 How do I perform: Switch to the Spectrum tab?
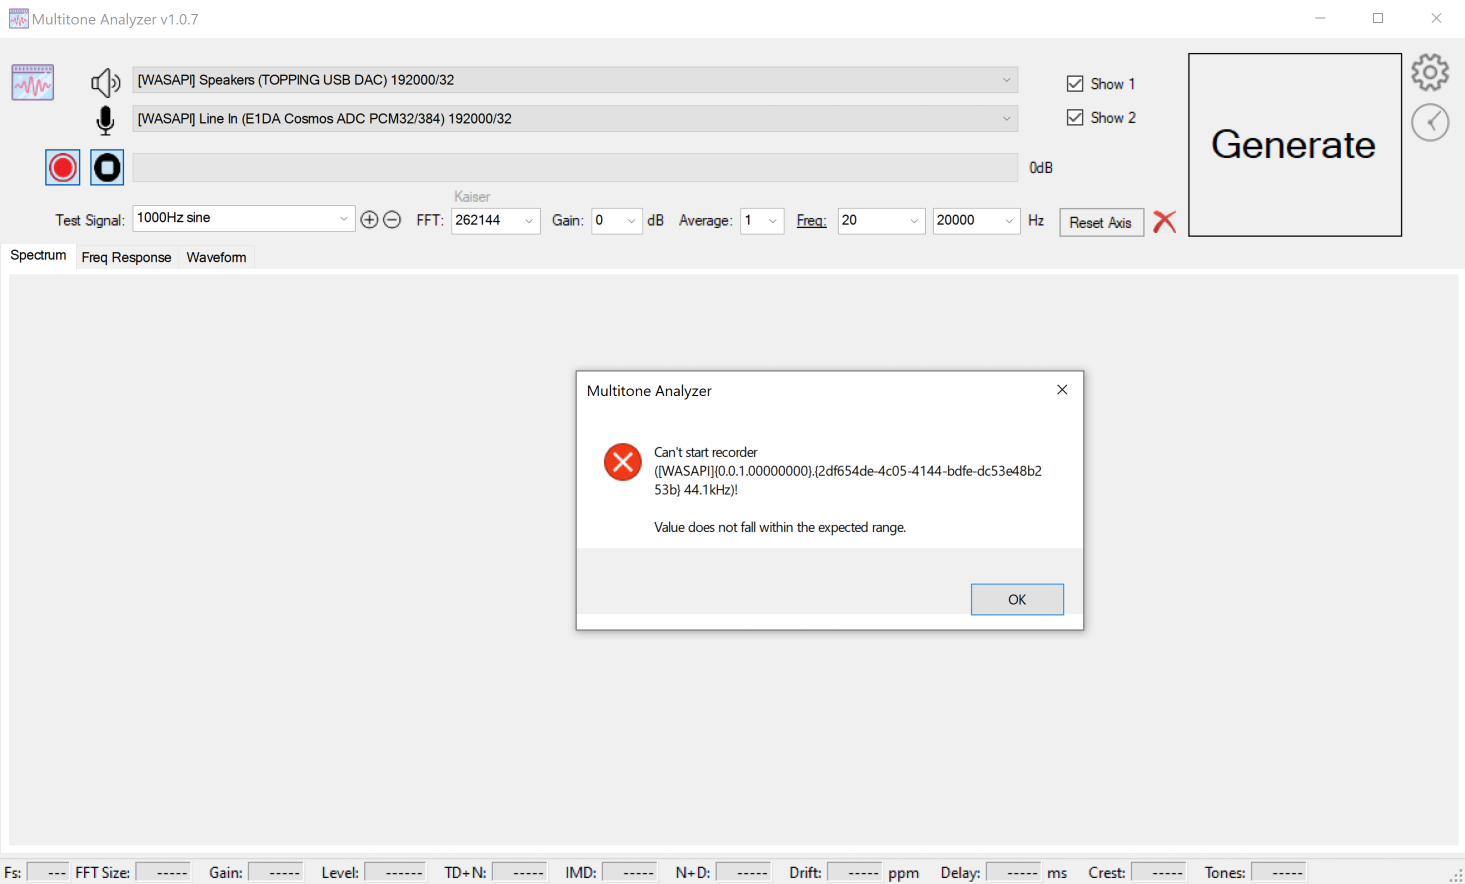(x=38, y=256)
